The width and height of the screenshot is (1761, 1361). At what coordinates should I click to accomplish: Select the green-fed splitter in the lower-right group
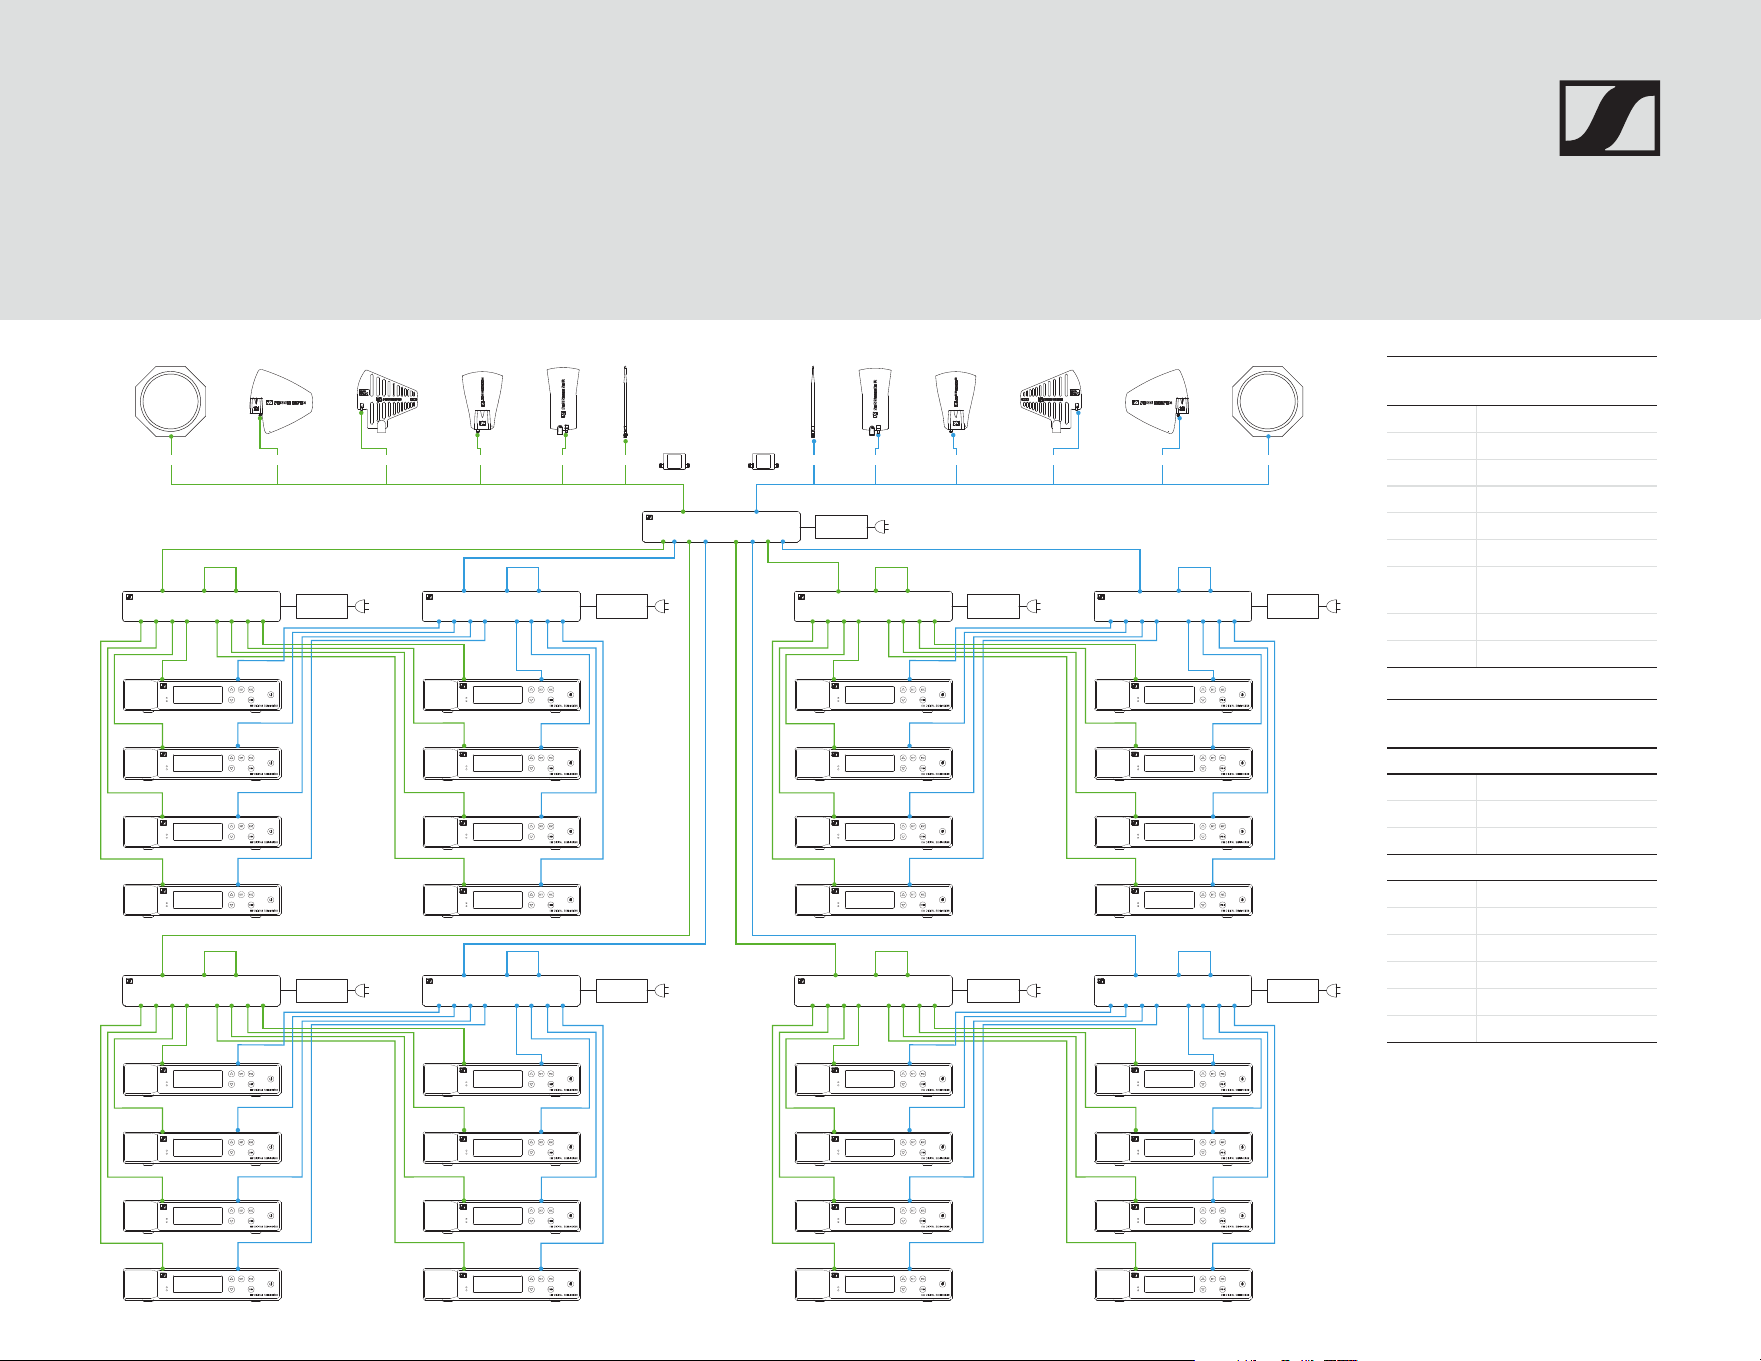[873, 991]
